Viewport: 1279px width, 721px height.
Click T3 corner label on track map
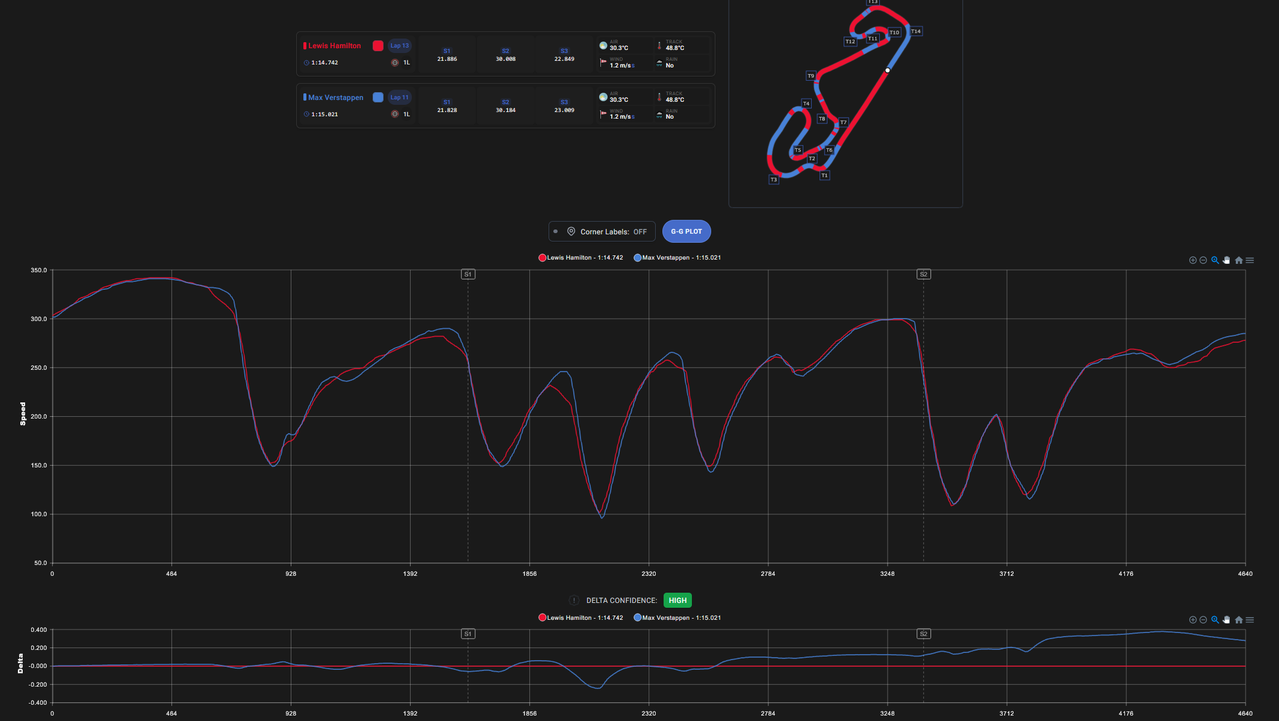773,180
